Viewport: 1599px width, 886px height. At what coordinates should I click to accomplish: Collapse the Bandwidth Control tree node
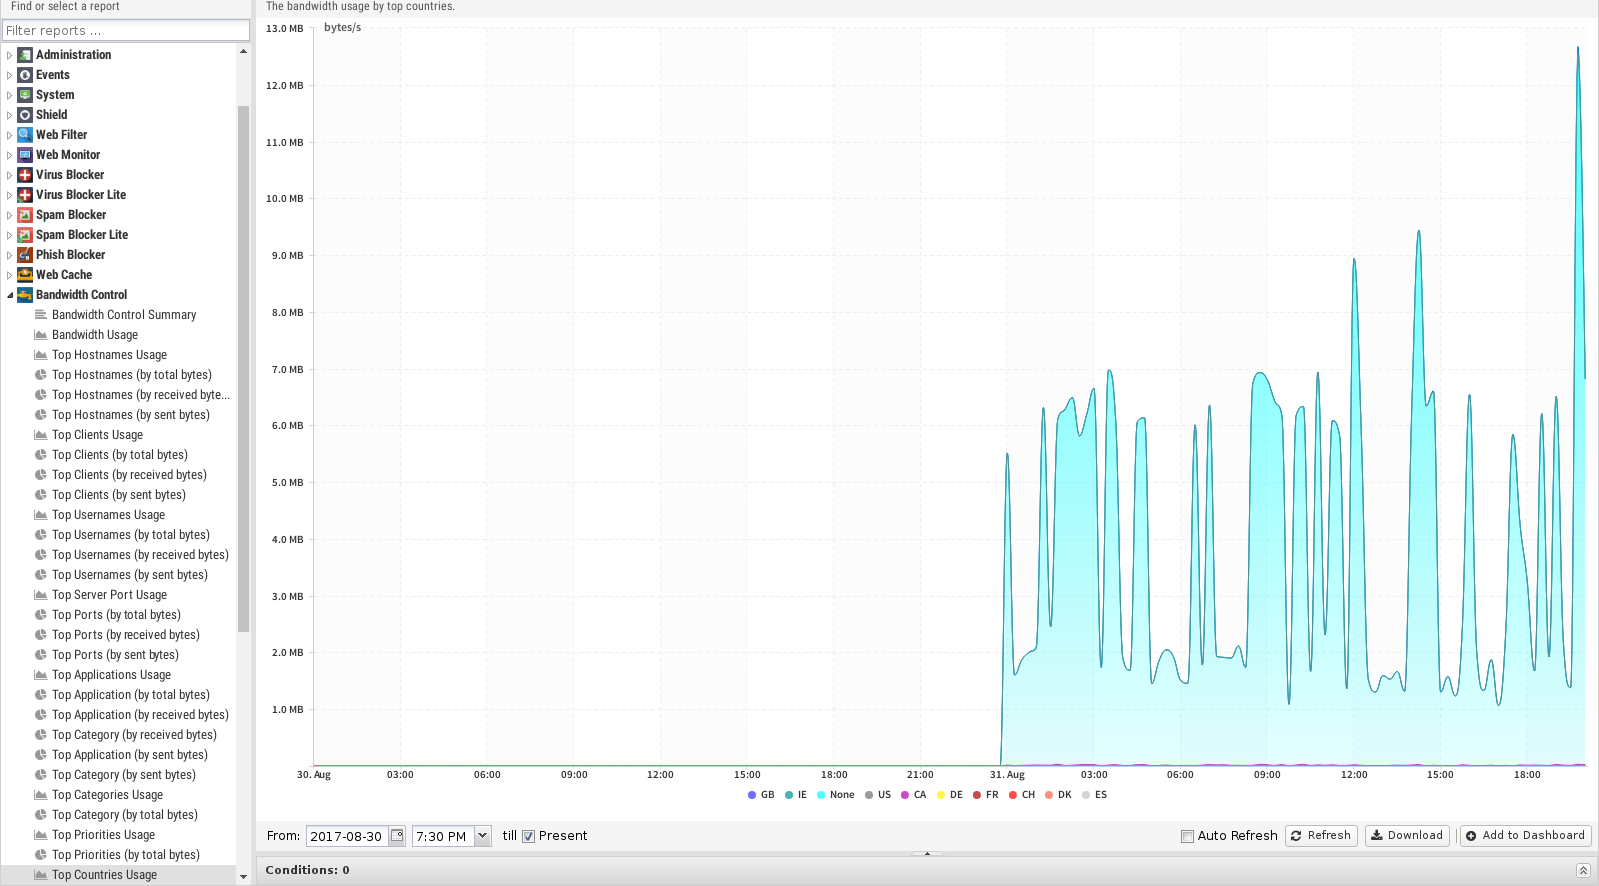[10, 295]
